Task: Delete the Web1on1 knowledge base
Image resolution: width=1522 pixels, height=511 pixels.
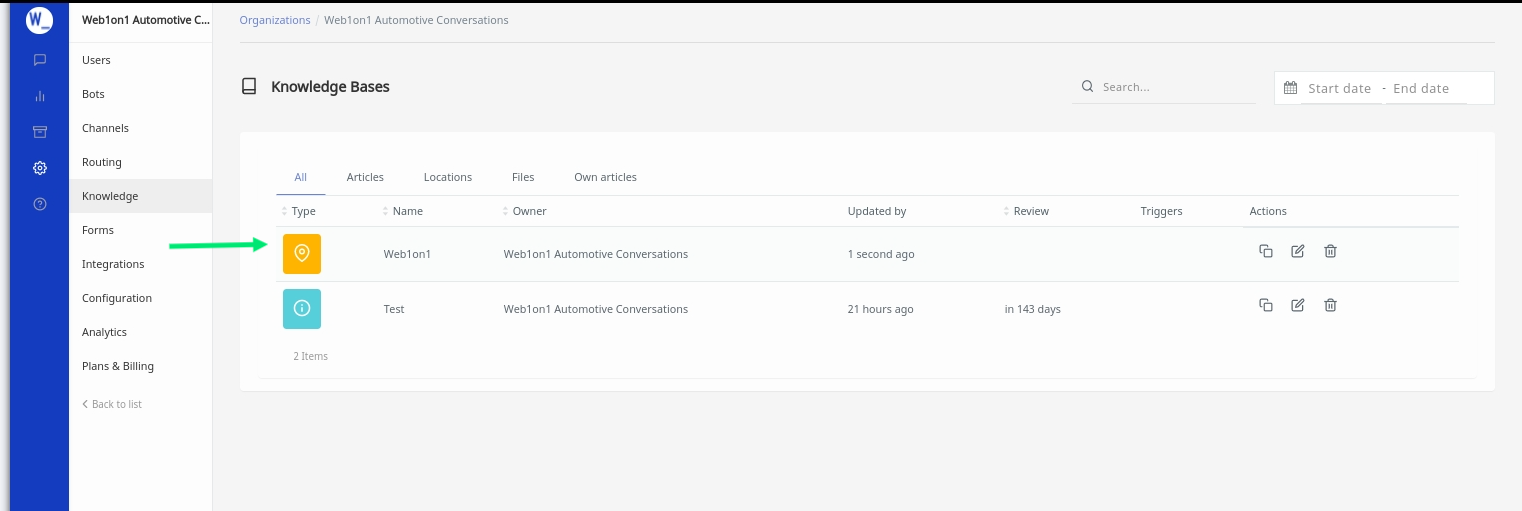Action: [x=1330, y=251]
